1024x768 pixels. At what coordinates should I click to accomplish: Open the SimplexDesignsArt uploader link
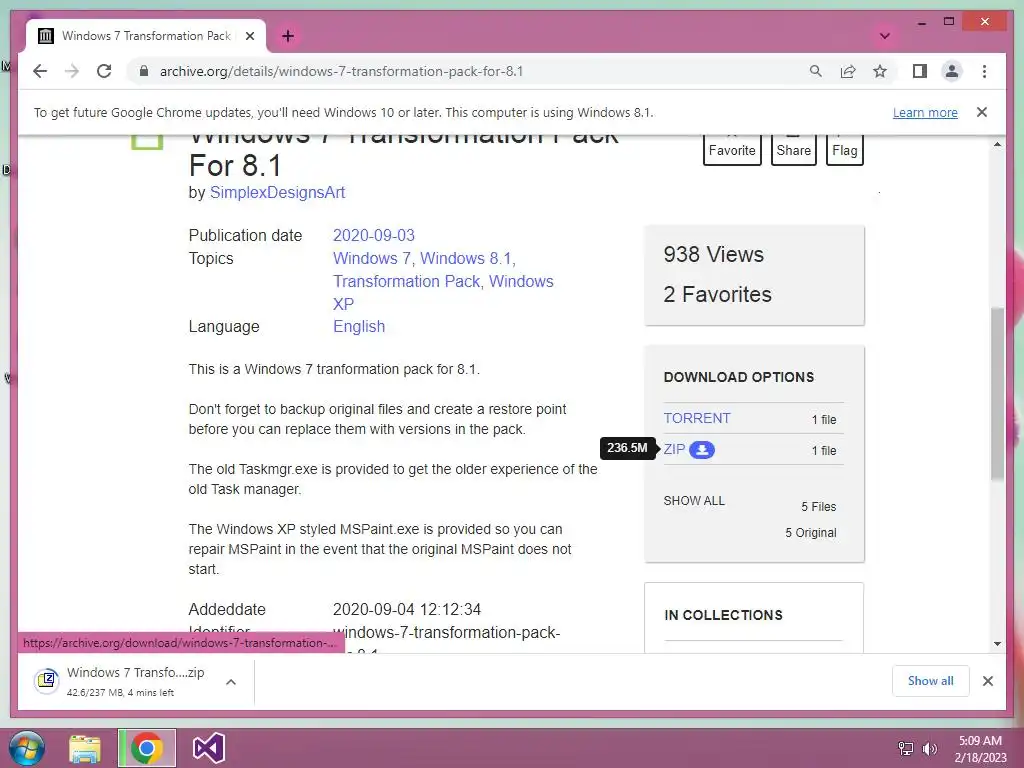278,193
